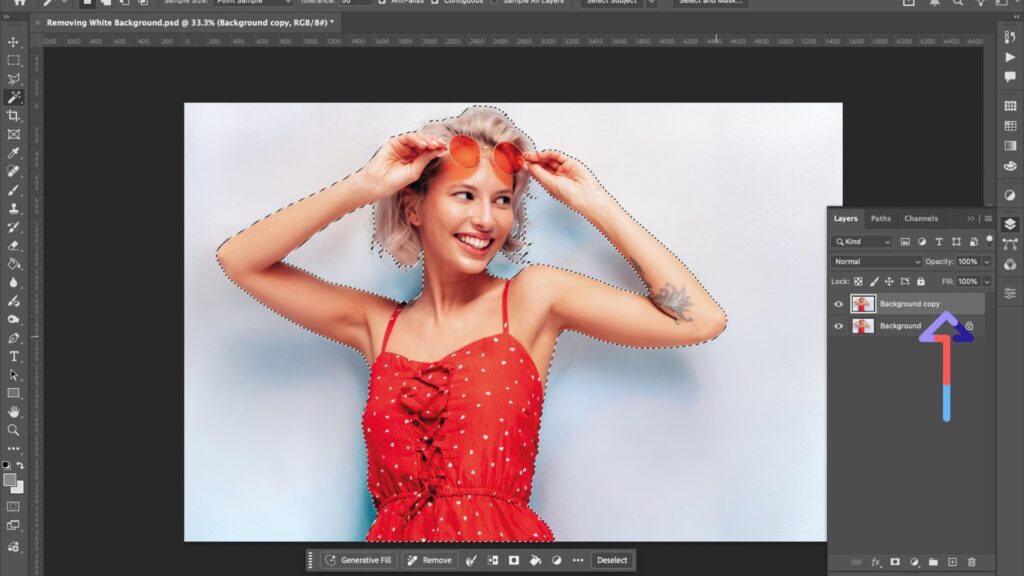
Task: Toggle prevent artboard auto-nesting lock
Action: click(904, 281)
